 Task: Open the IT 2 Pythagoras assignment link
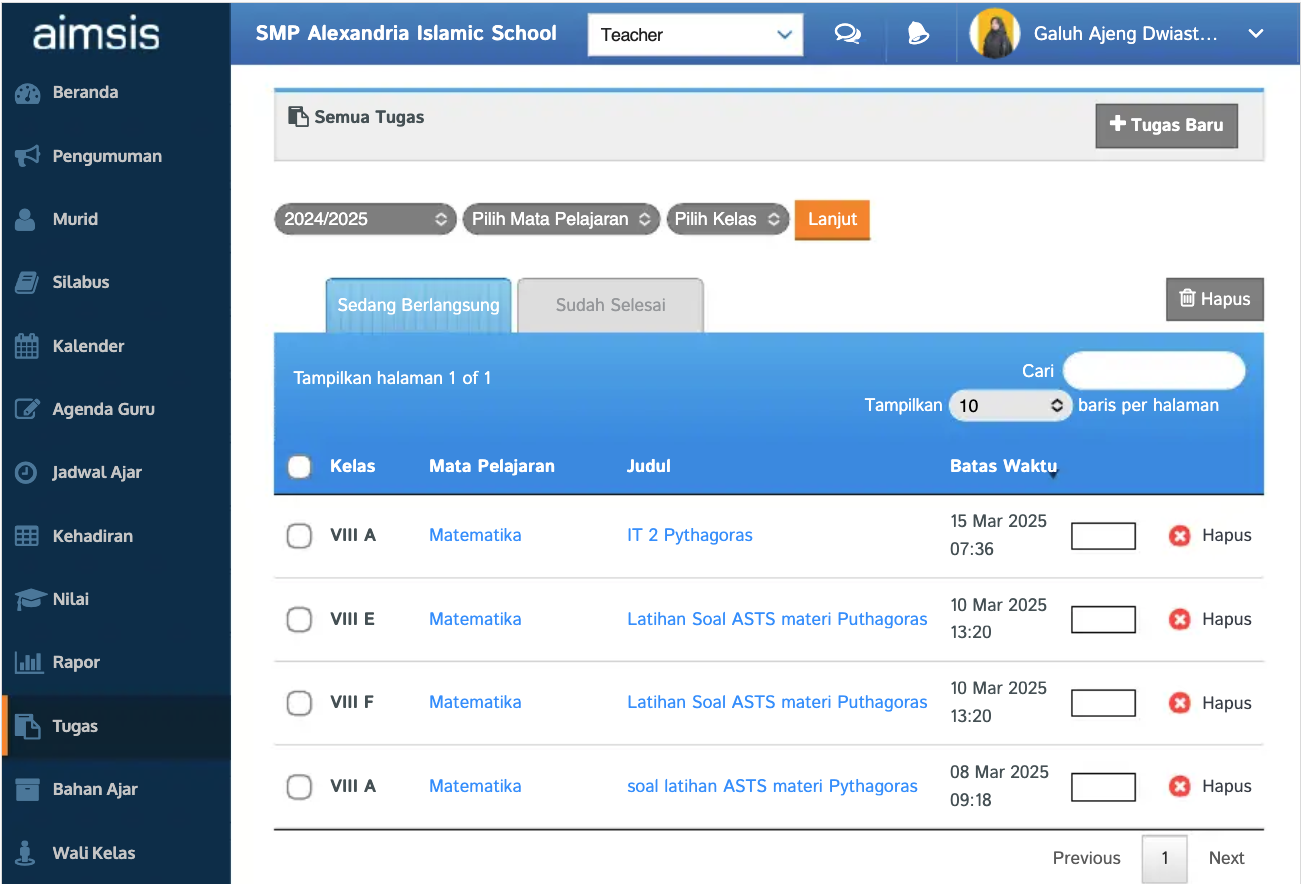click(x=689, y=535)
